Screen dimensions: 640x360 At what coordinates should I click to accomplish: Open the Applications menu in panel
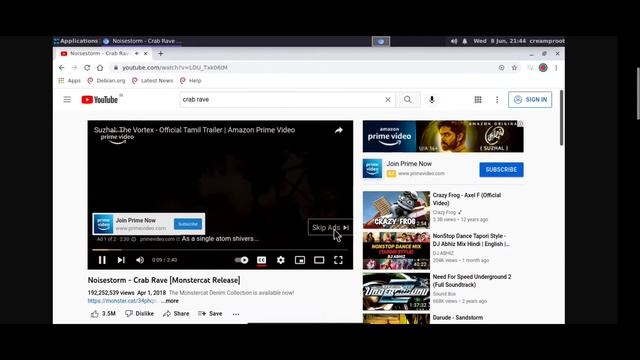[76, 41]
